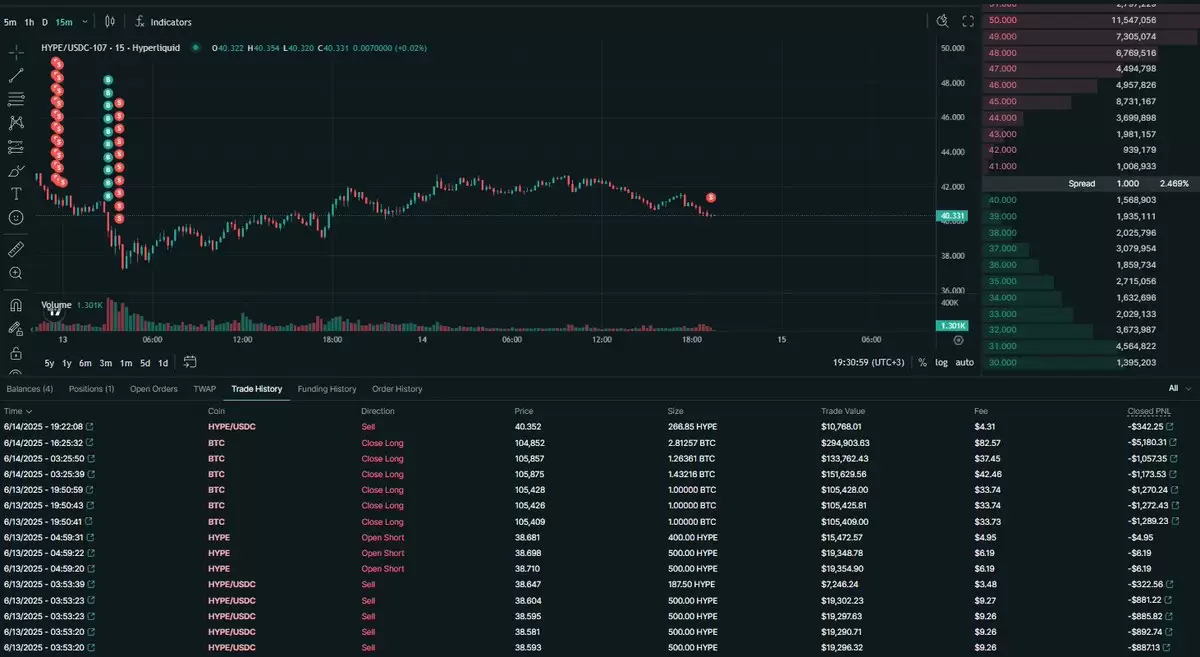Click the fx Indicators icon
Image resolution: width=1200 pixels, height=657 pixels.
pos(140,21)
